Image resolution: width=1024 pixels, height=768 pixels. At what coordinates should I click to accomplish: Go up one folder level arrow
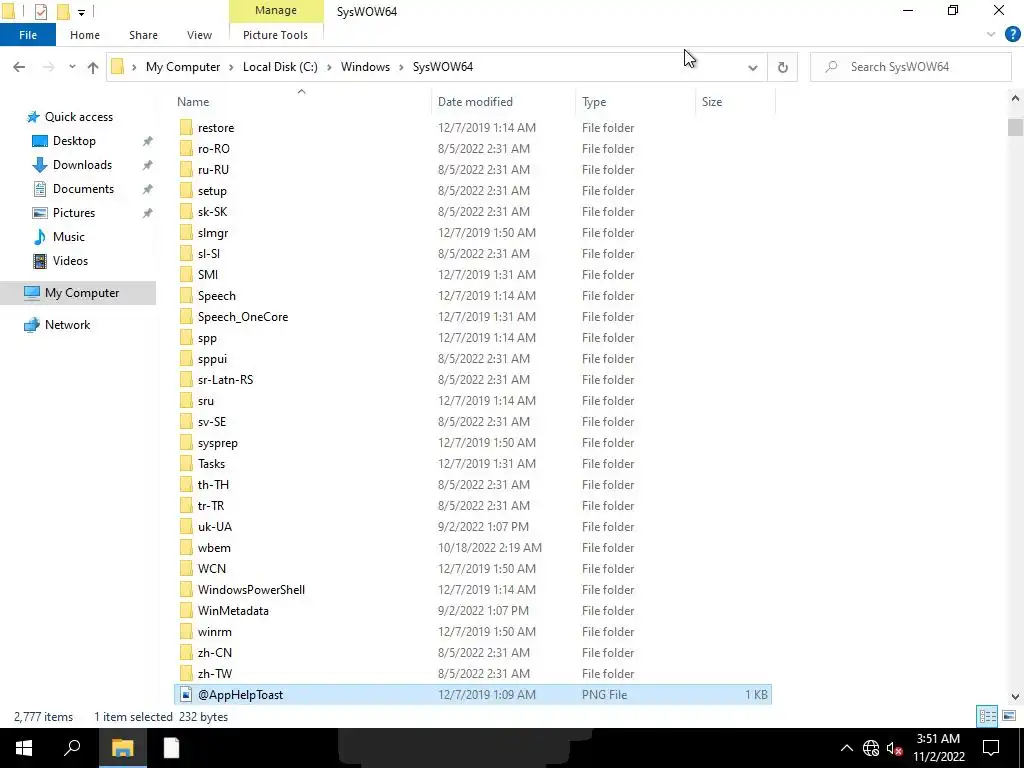93,67
